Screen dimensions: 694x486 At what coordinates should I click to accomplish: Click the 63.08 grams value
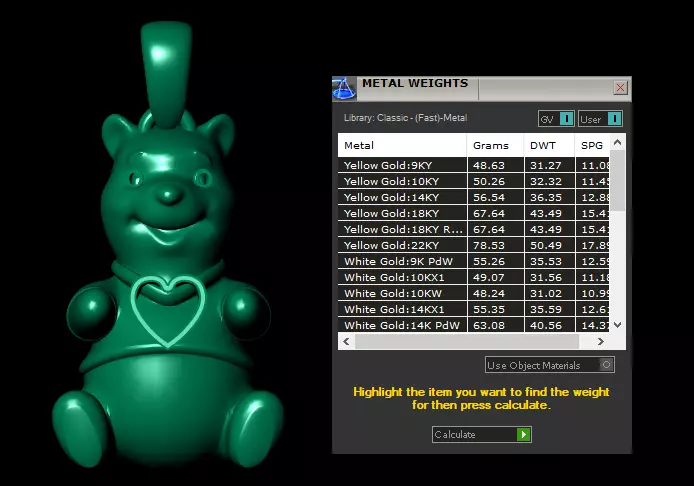coord(489,325)
